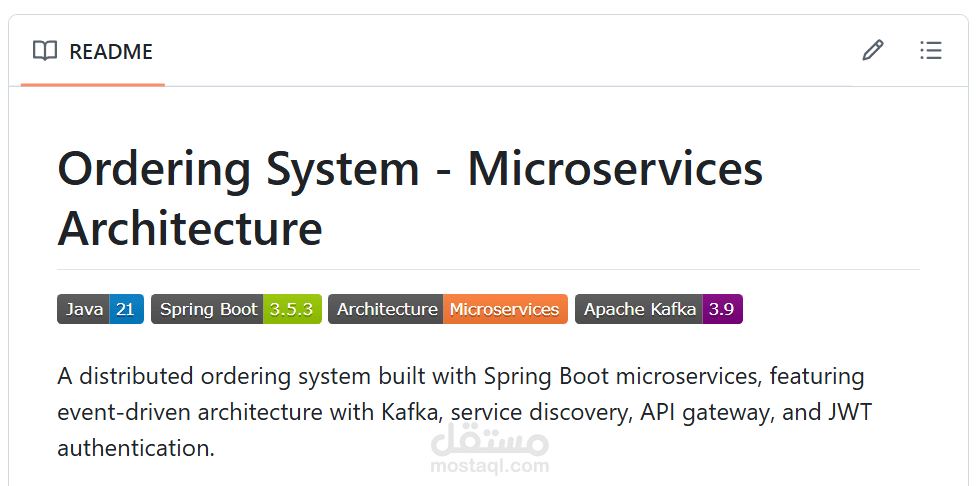This screenshot has width=980, height=486.
Task: Select the Ordering System - Microservices Architecture heading
Action: point(410,199)
